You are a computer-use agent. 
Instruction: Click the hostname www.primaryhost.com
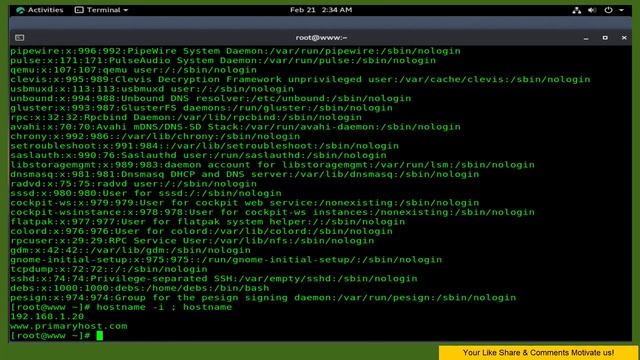click(69, 326)
